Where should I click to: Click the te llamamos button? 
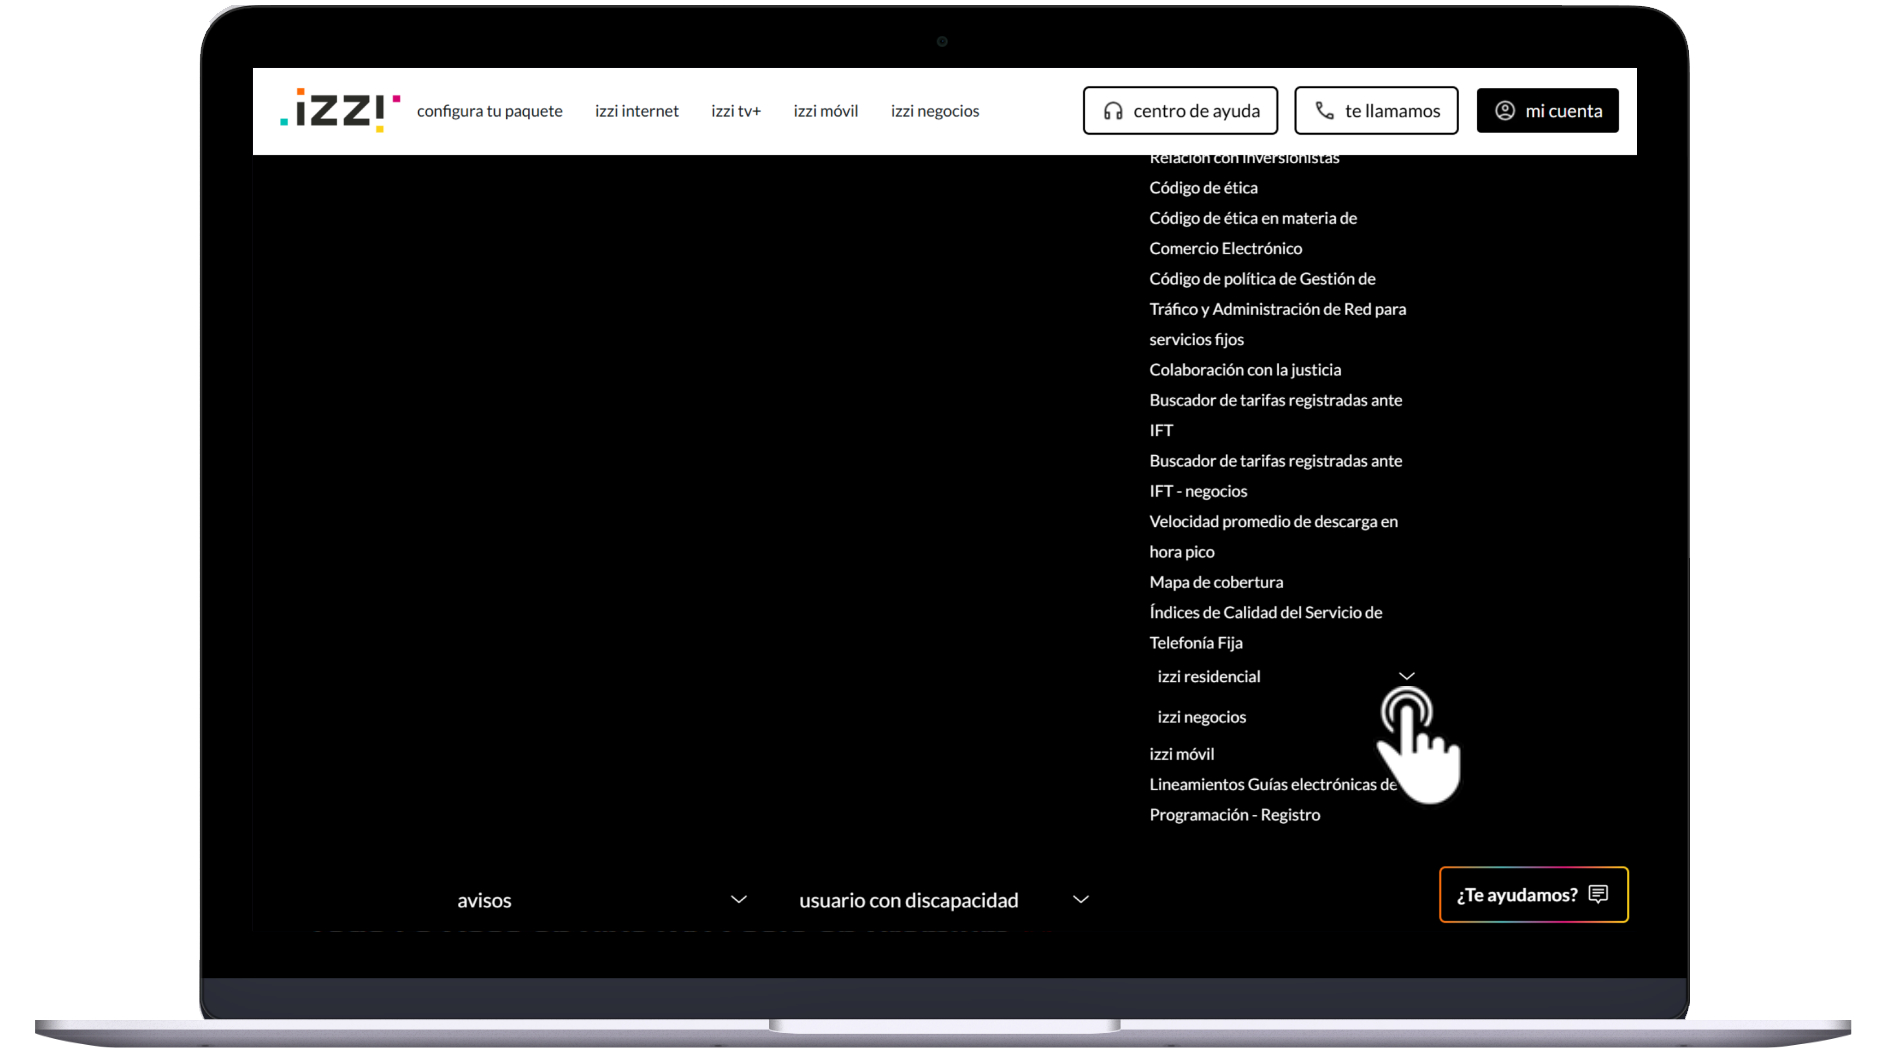(x=1376, y=111)
